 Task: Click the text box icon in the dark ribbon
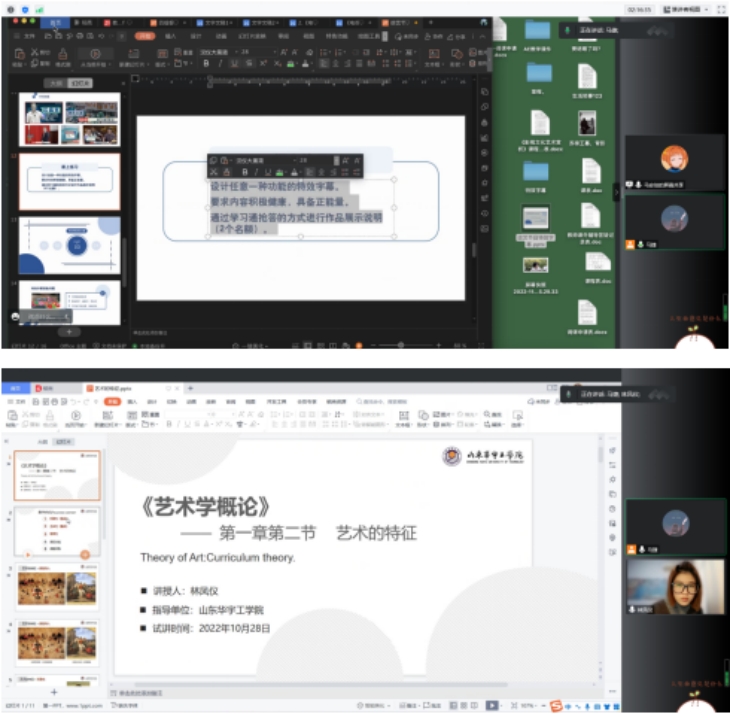pyautogui.click(x=434, y=54)
